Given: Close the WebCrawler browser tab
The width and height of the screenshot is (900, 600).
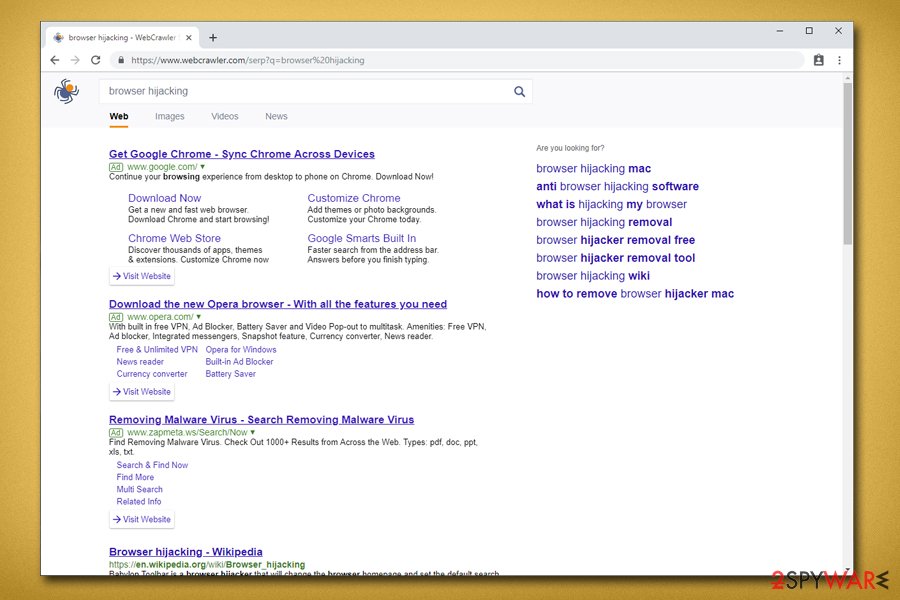Looking at the screenshot, I should click(x=189, y=38).
